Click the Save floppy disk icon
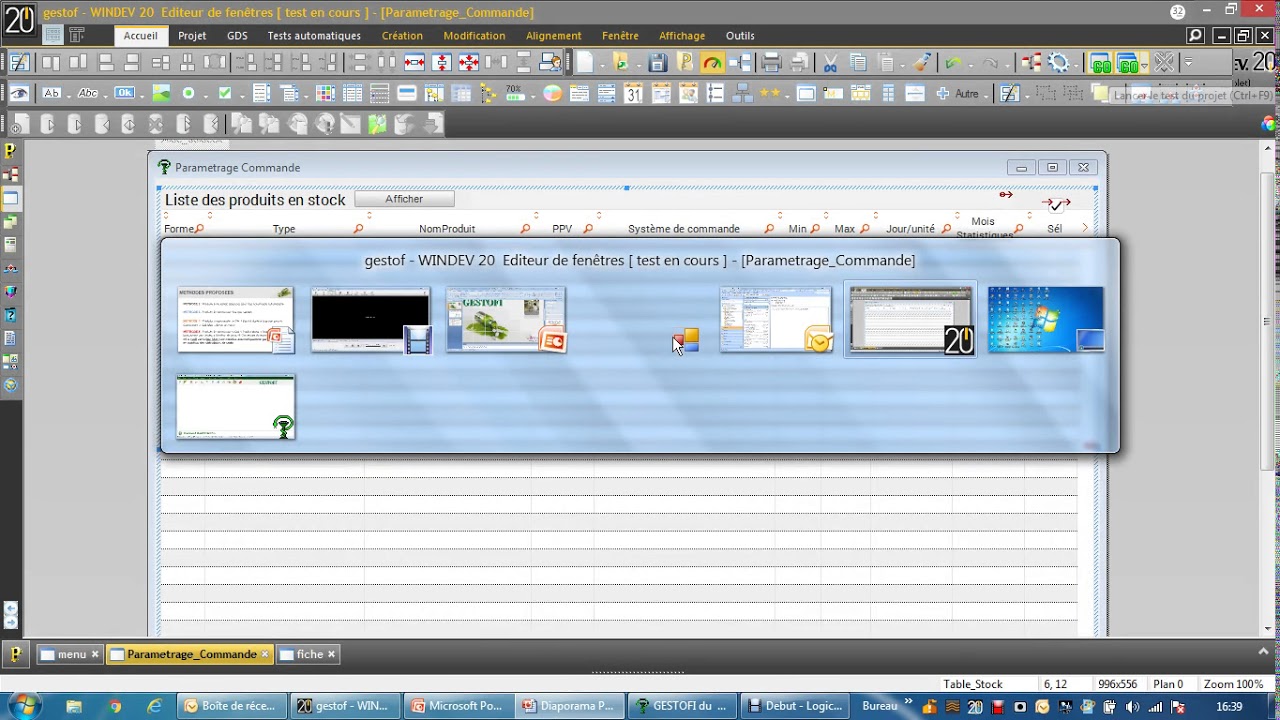Screen dimensions: 1280x720 point(657,63)
